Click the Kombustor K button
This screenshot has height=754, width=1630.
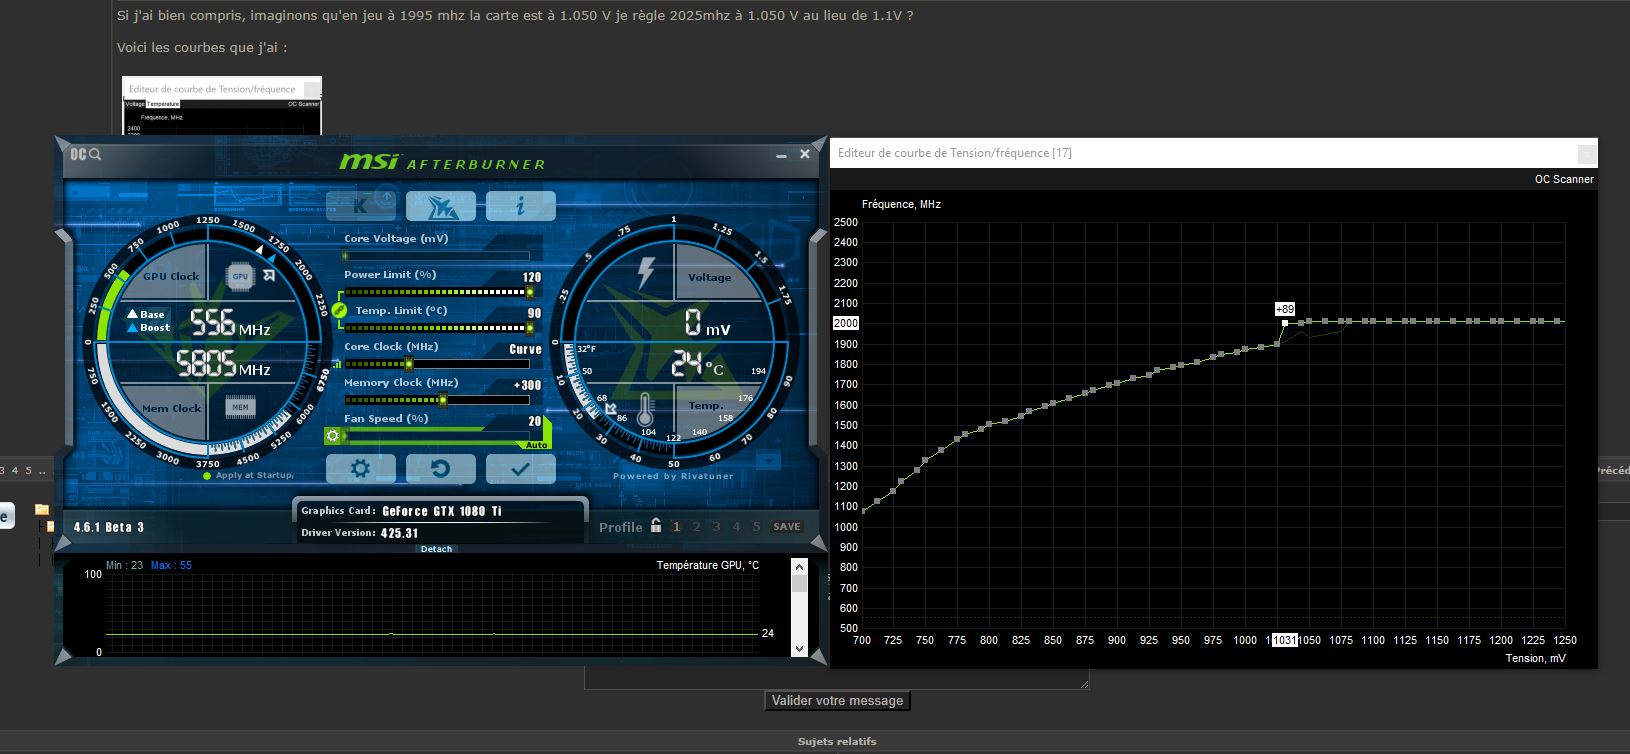[360, 206]
